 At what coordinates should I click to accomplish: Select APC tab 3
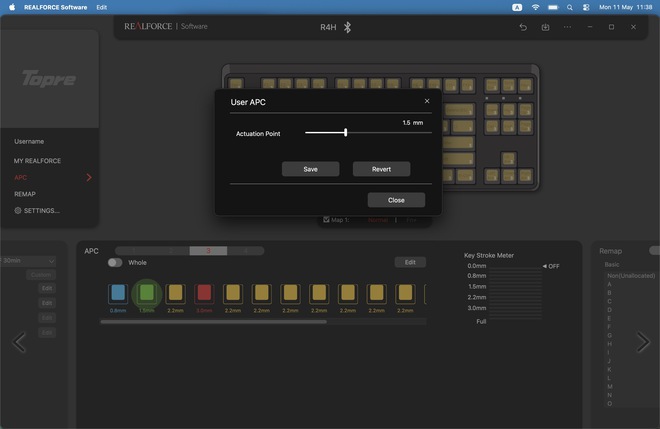tap(208, 251)
